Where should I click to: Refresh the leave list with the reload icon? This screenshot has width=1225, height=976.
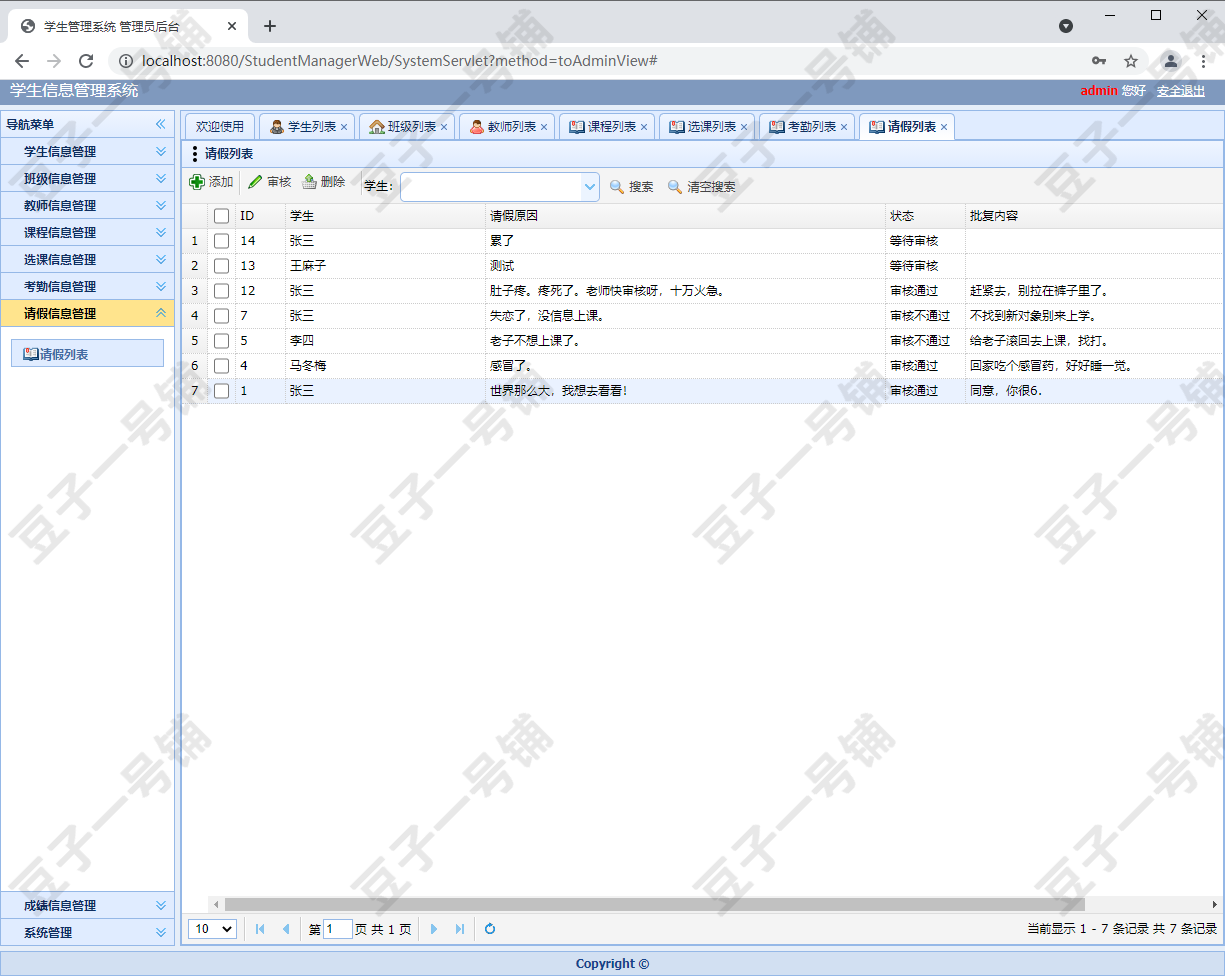(x=489, y=929)
